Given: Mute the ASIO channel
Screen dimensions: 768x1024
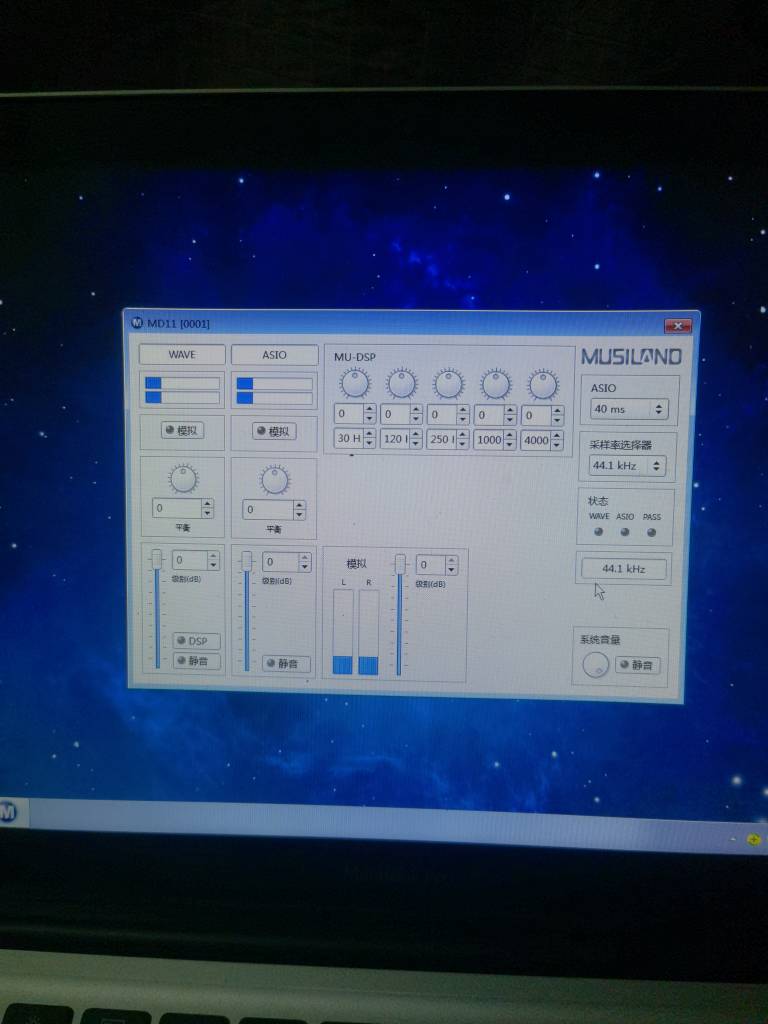Looking at the screenshot, I should (286, 664).
